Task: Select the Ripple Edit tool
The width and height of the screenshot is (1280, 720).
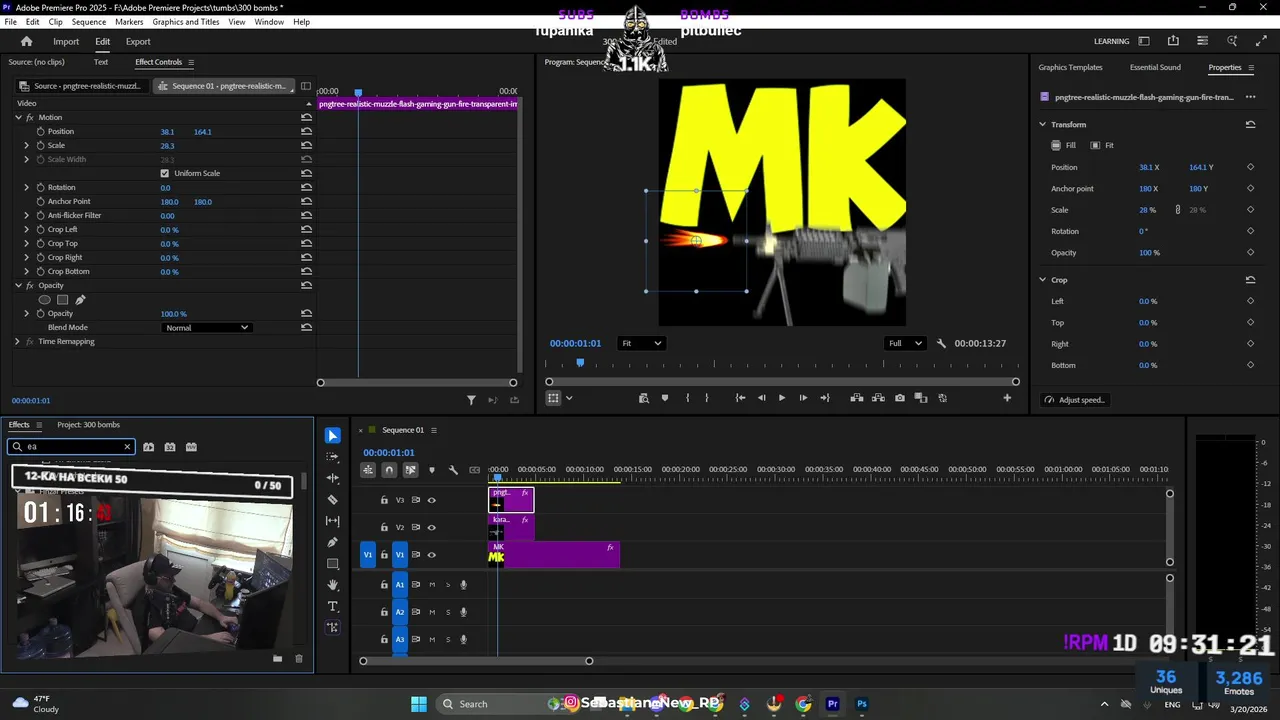Action: [x=333, y=478]
